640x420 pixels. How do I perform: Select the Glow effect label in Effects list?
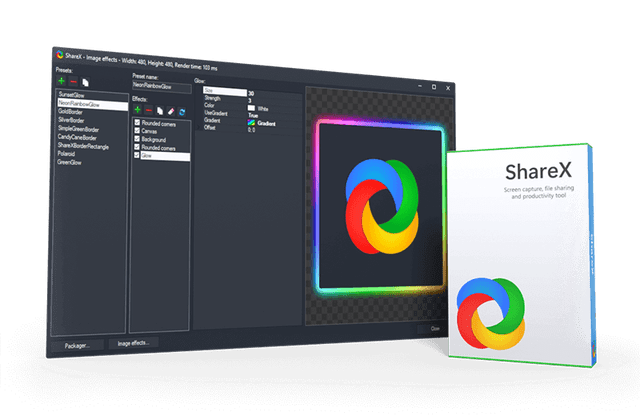pyautogui.click(x=165, y=156)
